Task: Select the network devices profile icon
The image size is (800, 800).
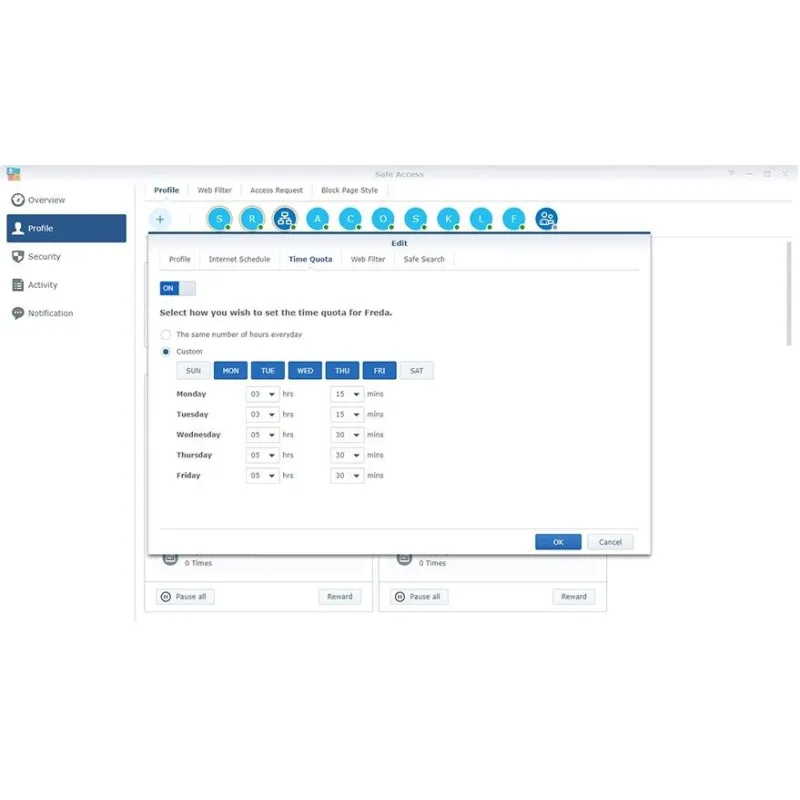Action: click(285, 219)
